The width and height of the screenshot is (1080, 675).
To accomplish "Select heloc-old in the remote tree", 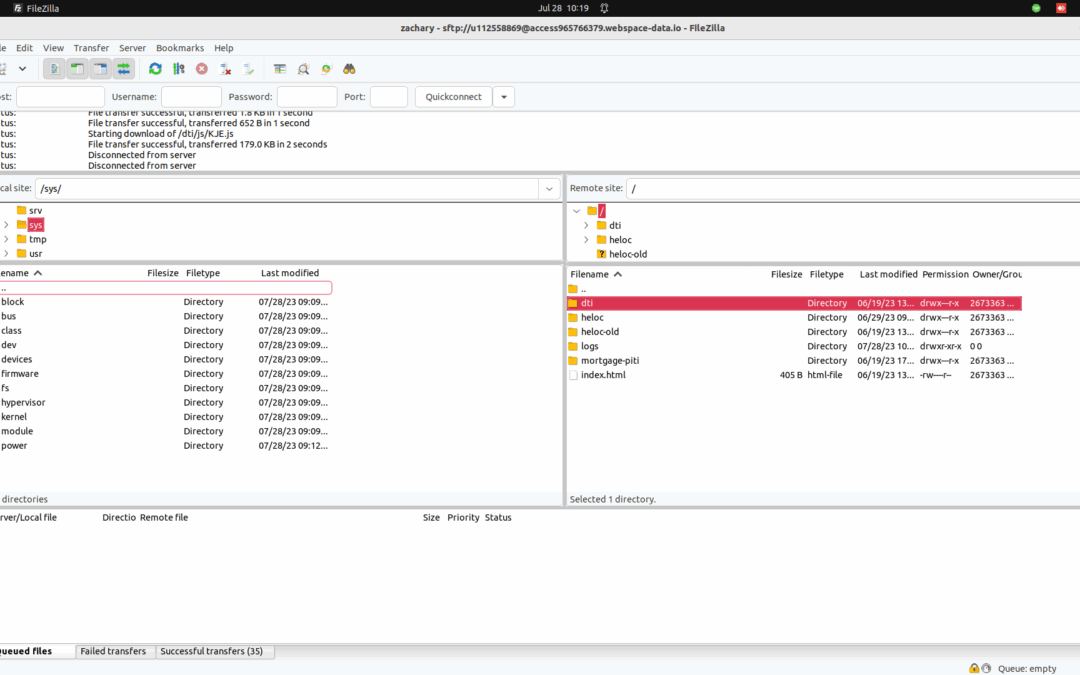I will click(628, 254).
